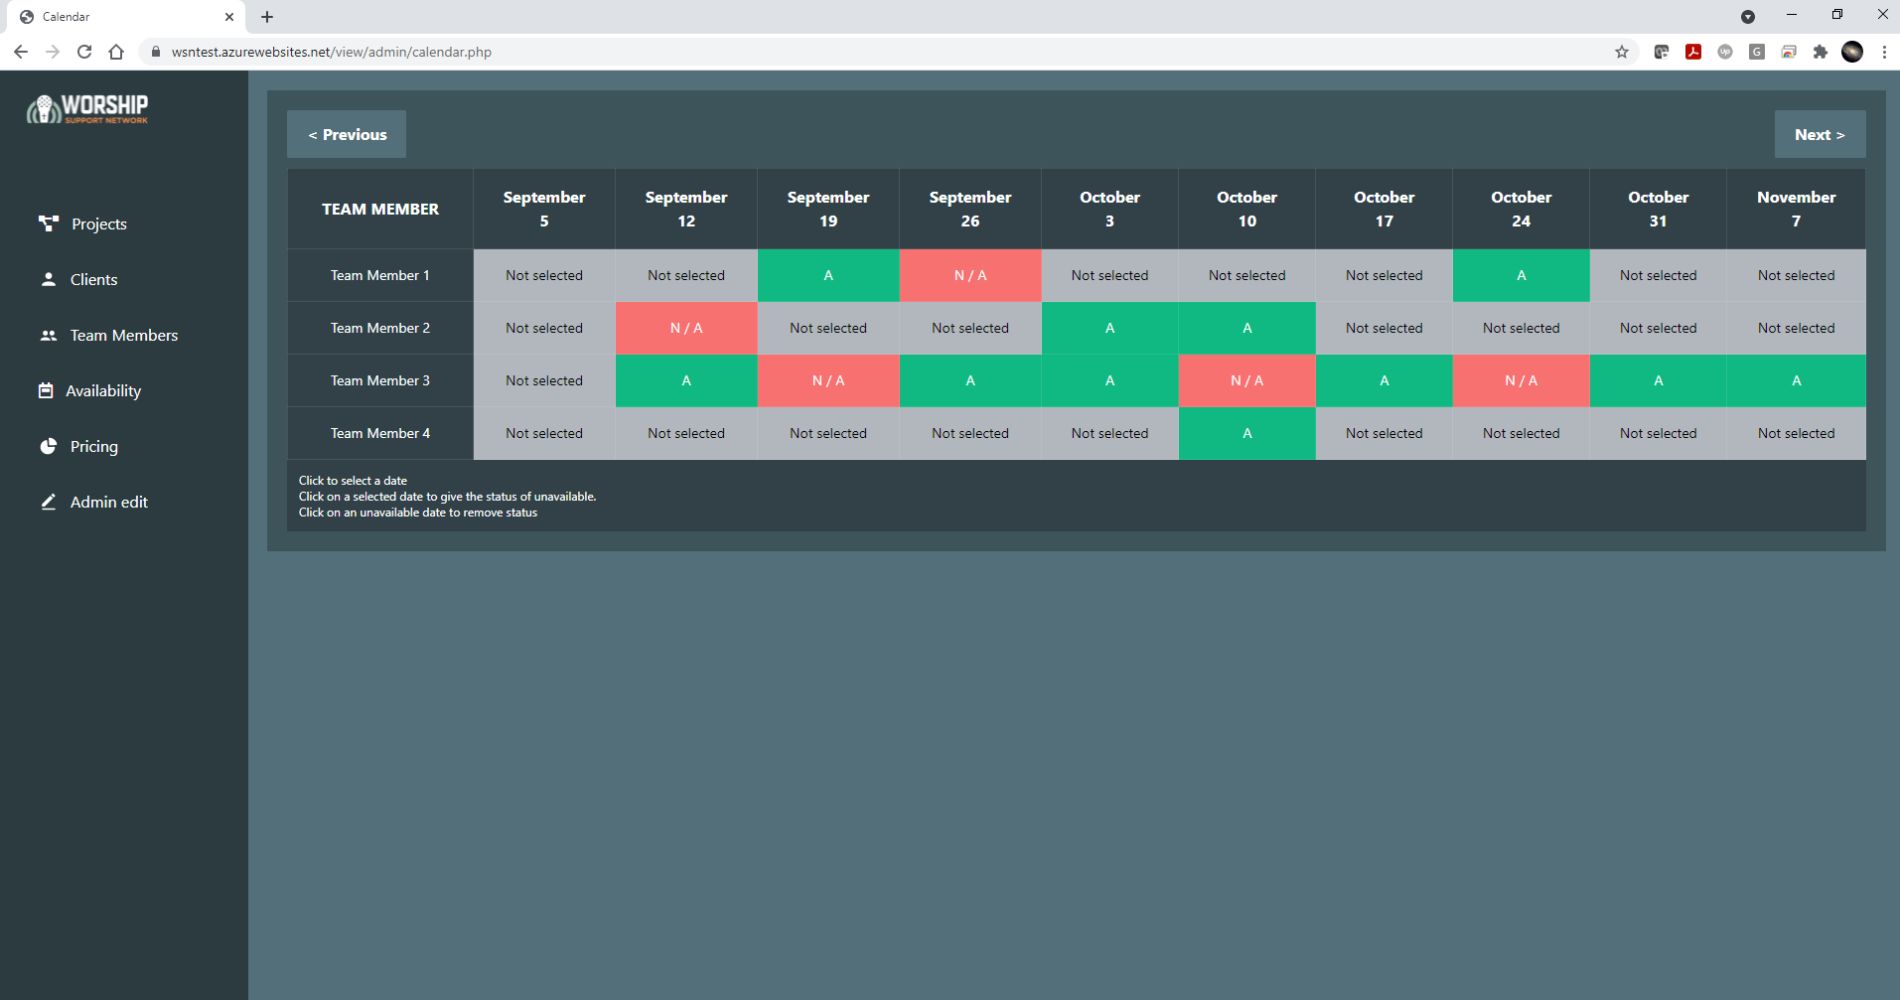Screen dimensions: 1900x1000
Task: Click the Admin edit pencil icon
Action: (x=48, y=502)
